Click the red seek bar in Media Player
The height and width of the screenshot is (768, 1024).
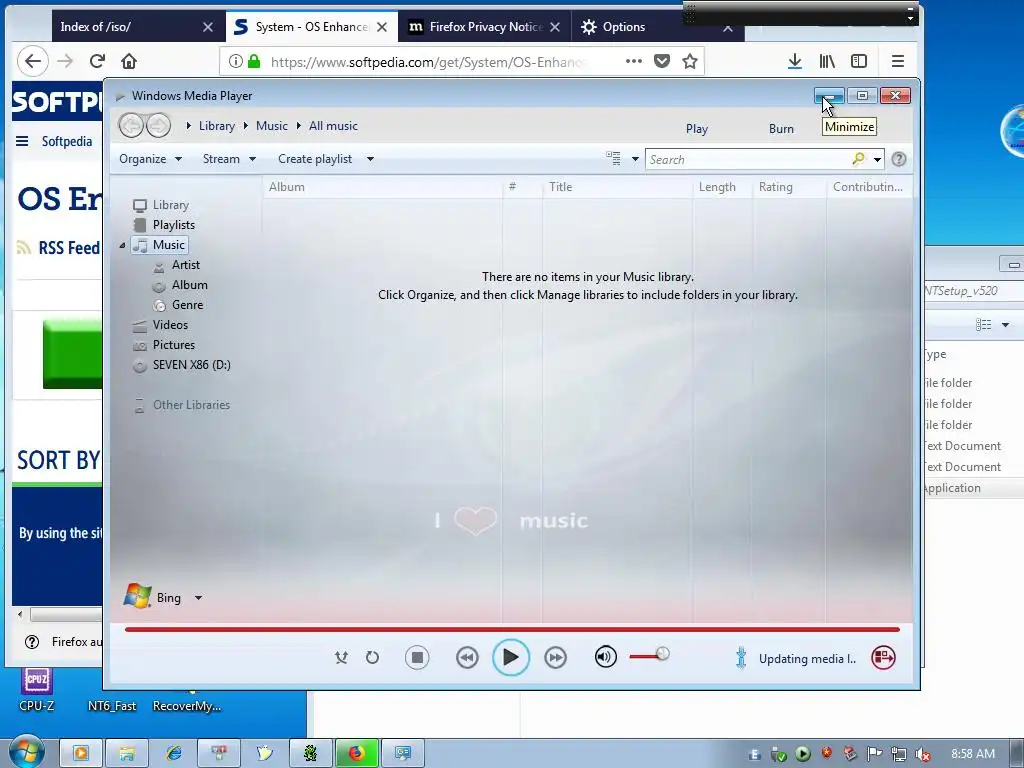[512, 630]
